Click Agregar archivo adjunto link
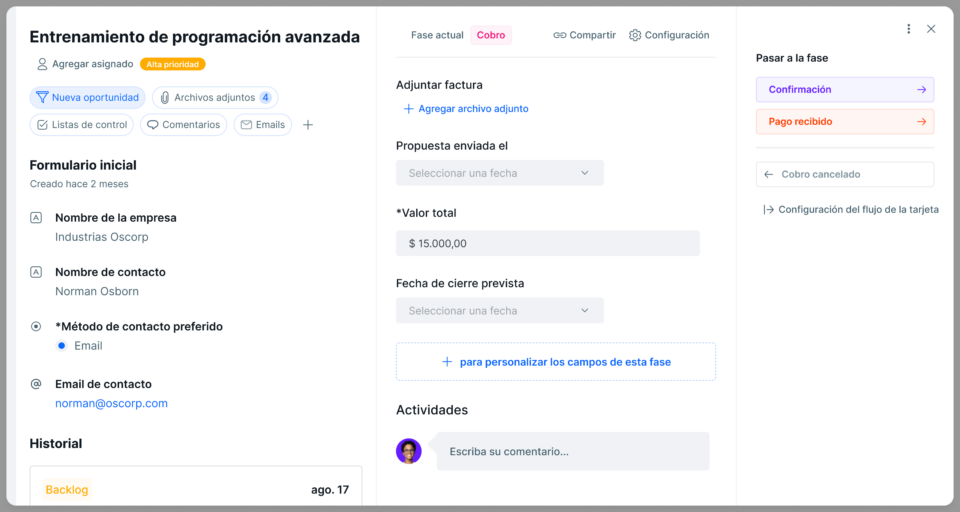 point(466,109)
